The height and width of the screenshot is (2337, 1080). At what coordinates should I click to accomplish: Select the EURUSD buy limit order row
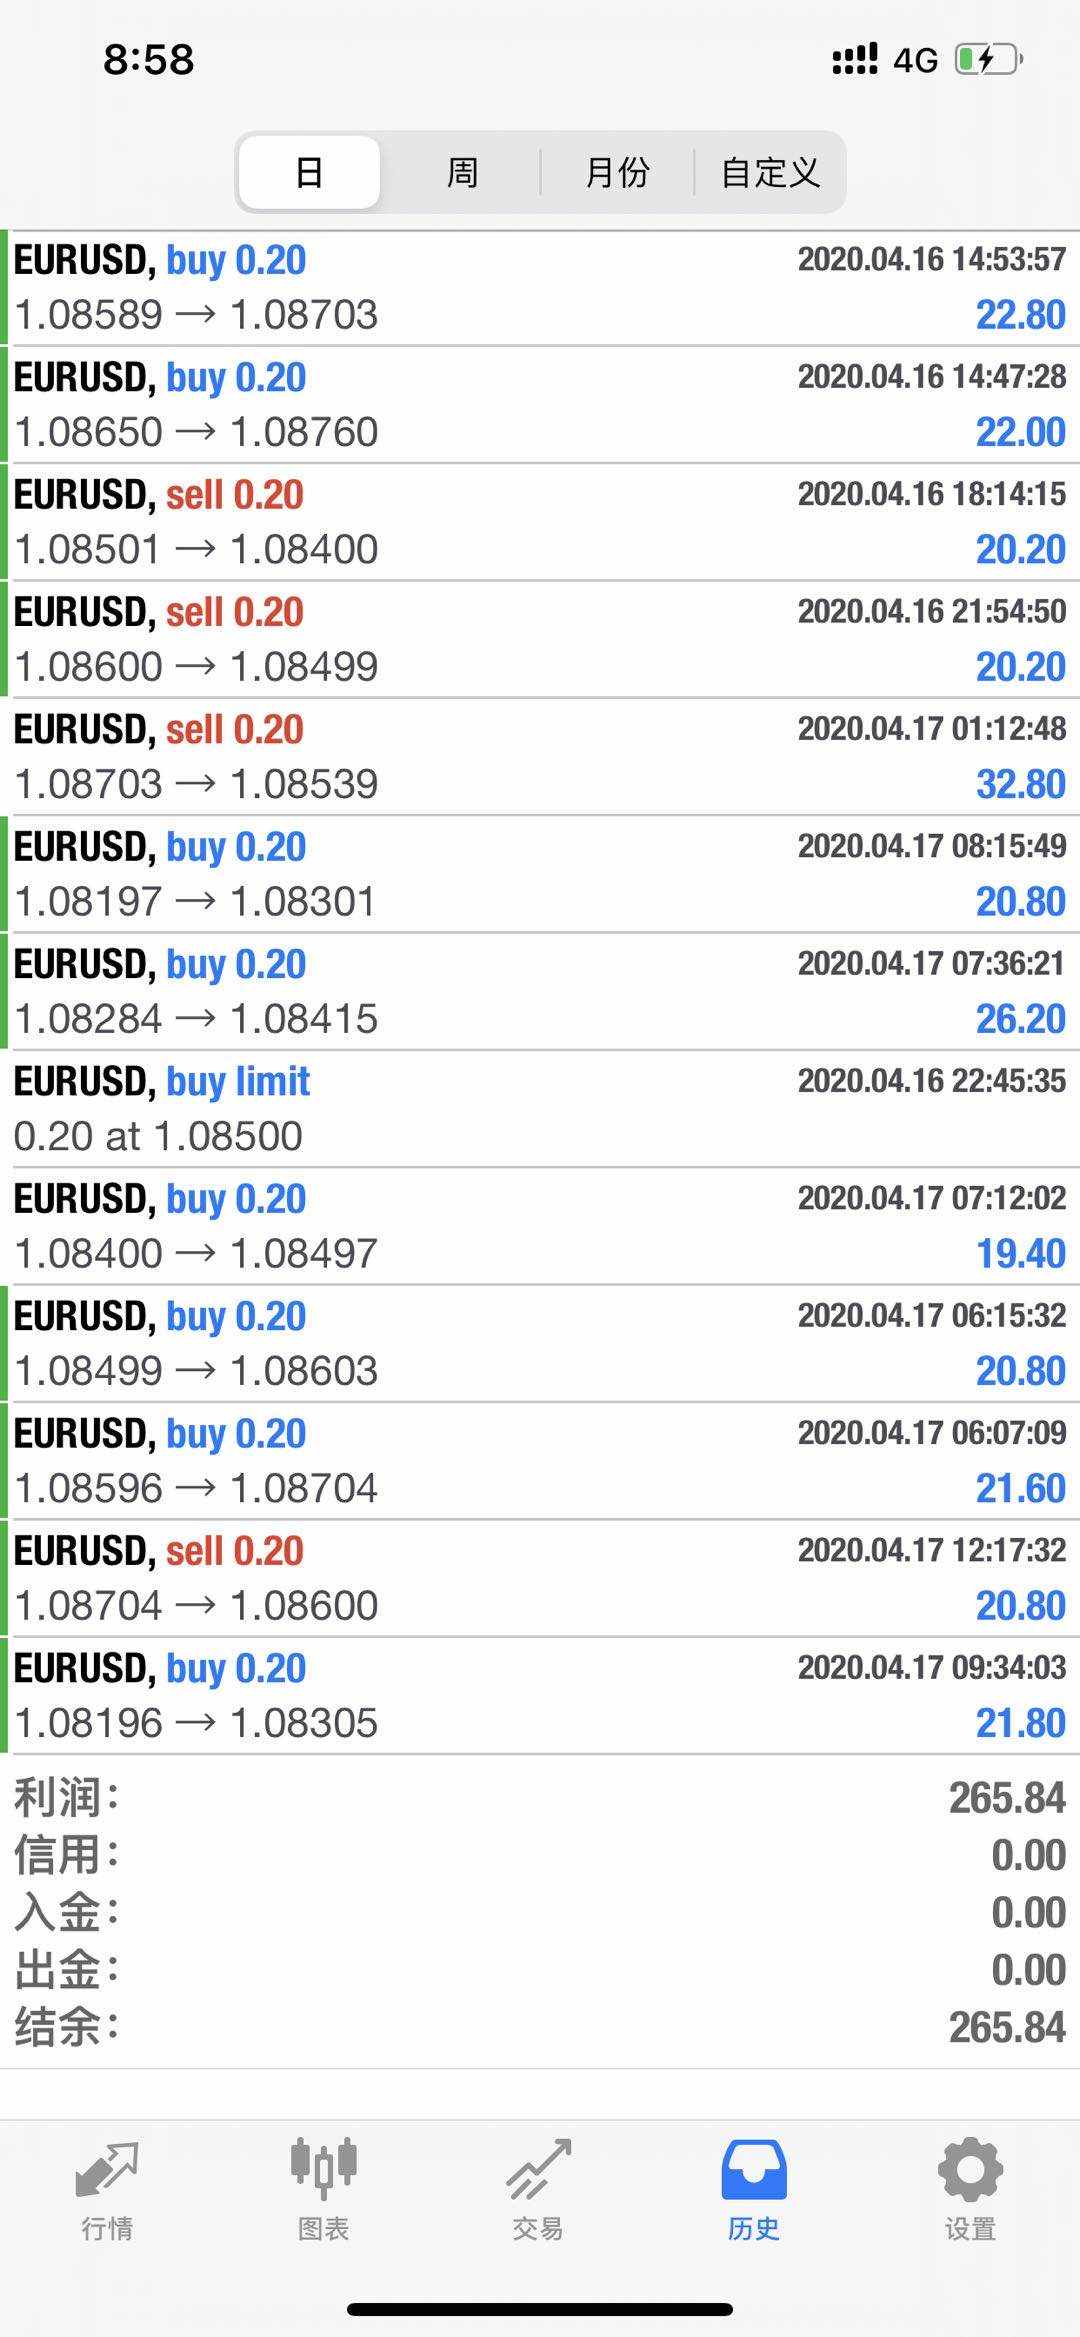pos(540,1109)
